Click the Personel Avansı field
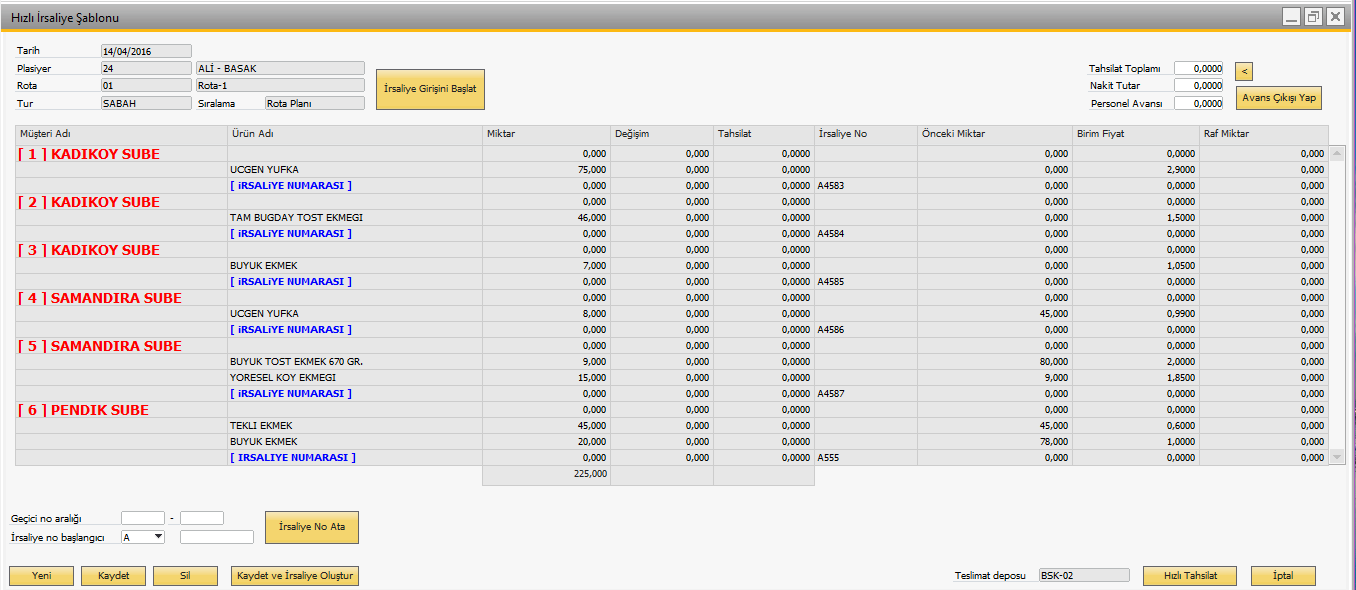 click(1198, 103)
